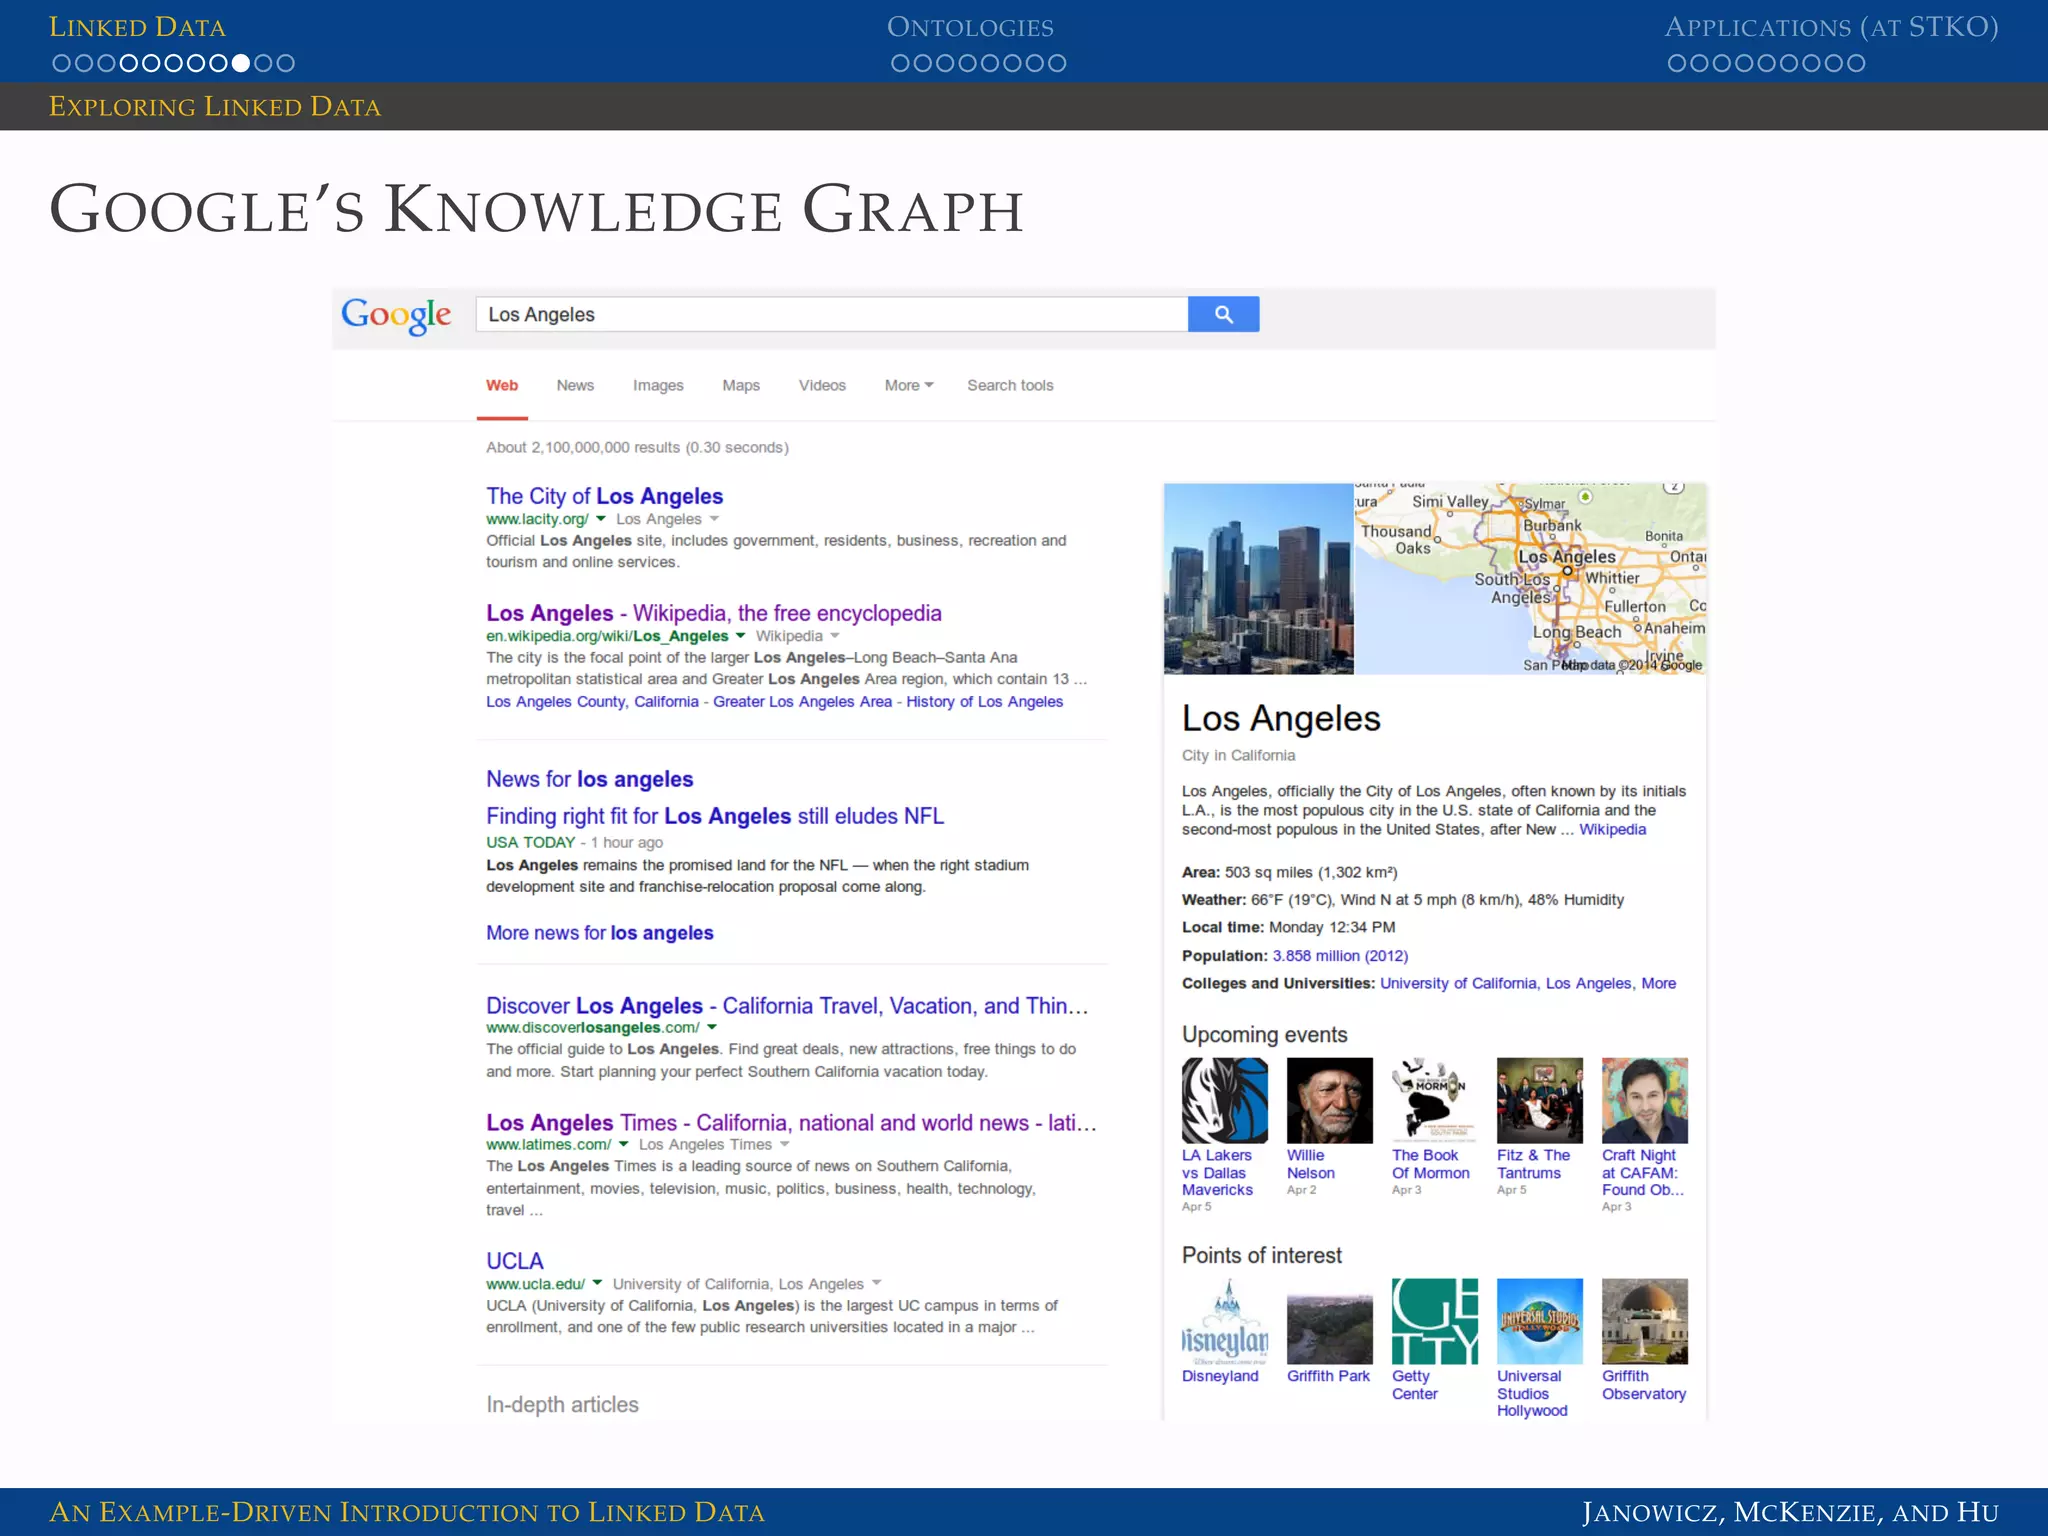
Task: Open The City of Los Angeles result
Action: [x=604, y=496]
